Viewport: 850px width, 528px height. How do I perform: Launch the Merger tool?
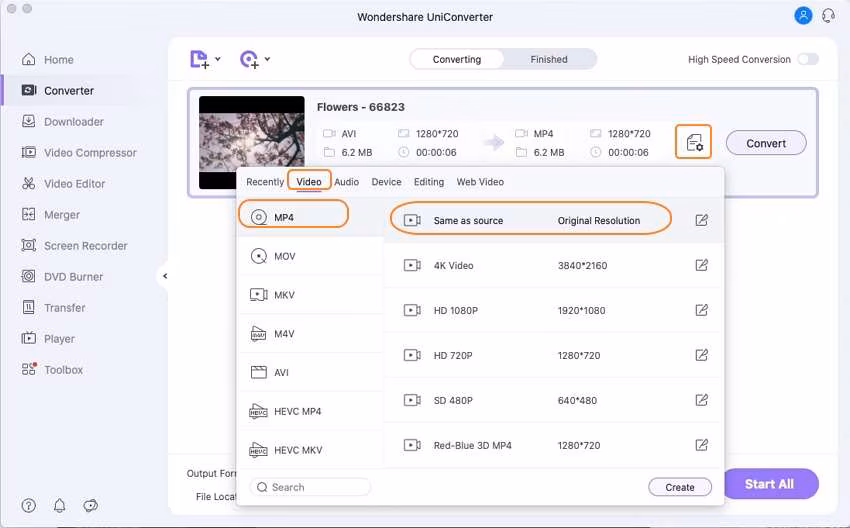click(x=50, y=215)
